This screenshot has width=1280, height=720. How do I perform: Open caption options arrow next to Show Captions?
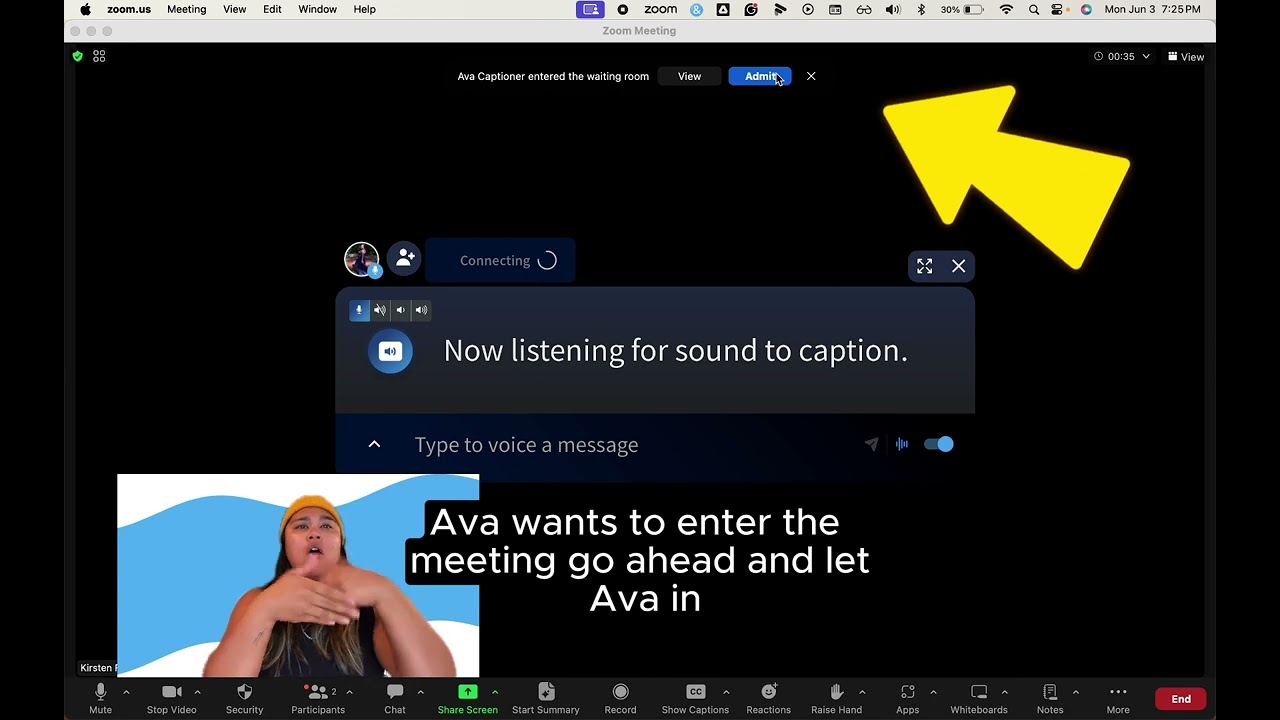[x=726, y=692]
